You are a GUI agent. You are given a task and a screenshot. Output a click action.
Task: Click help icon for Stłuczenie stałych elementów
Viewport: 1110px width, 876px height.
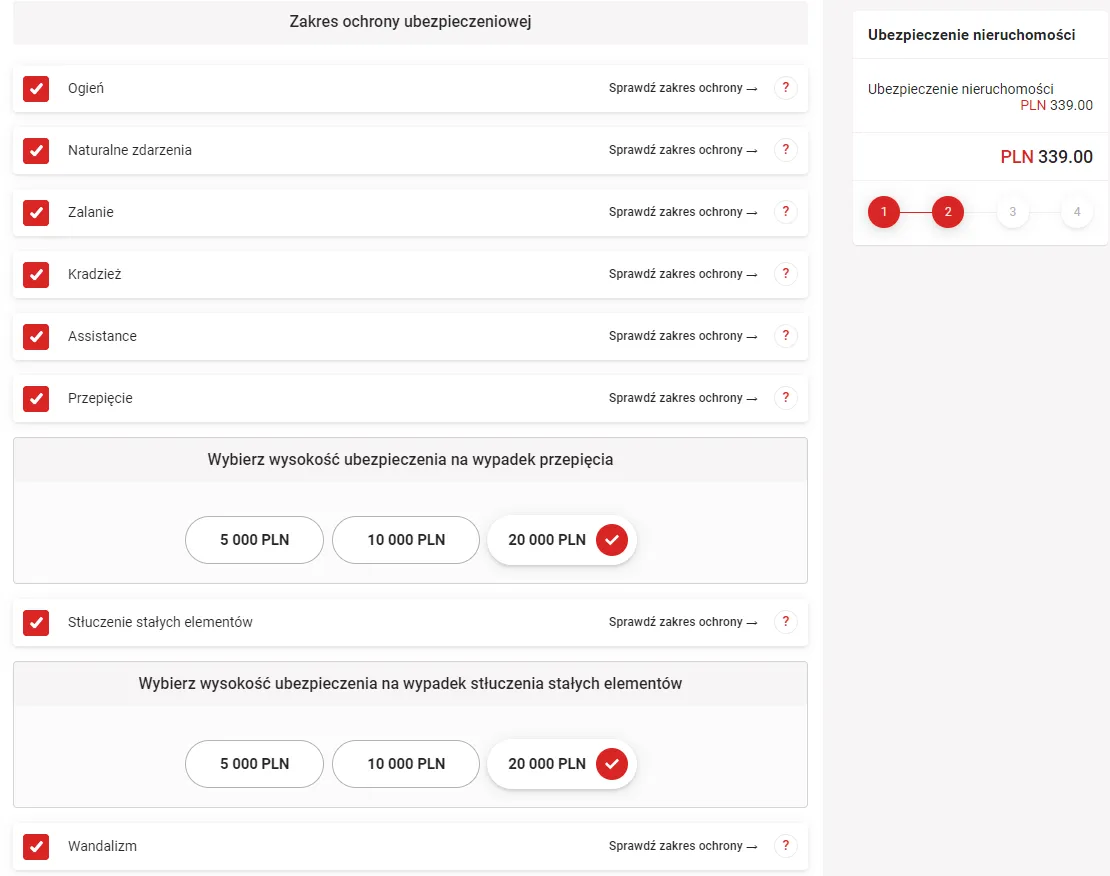[x=786, y=621]
